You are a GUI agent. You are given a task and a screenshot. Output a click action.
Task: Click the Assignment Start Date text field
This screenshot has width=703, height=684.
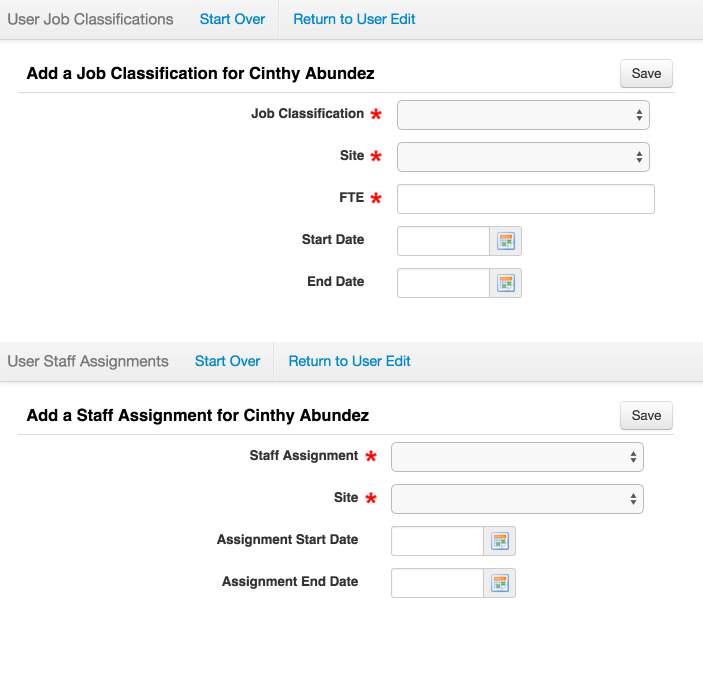coord(438,541)
